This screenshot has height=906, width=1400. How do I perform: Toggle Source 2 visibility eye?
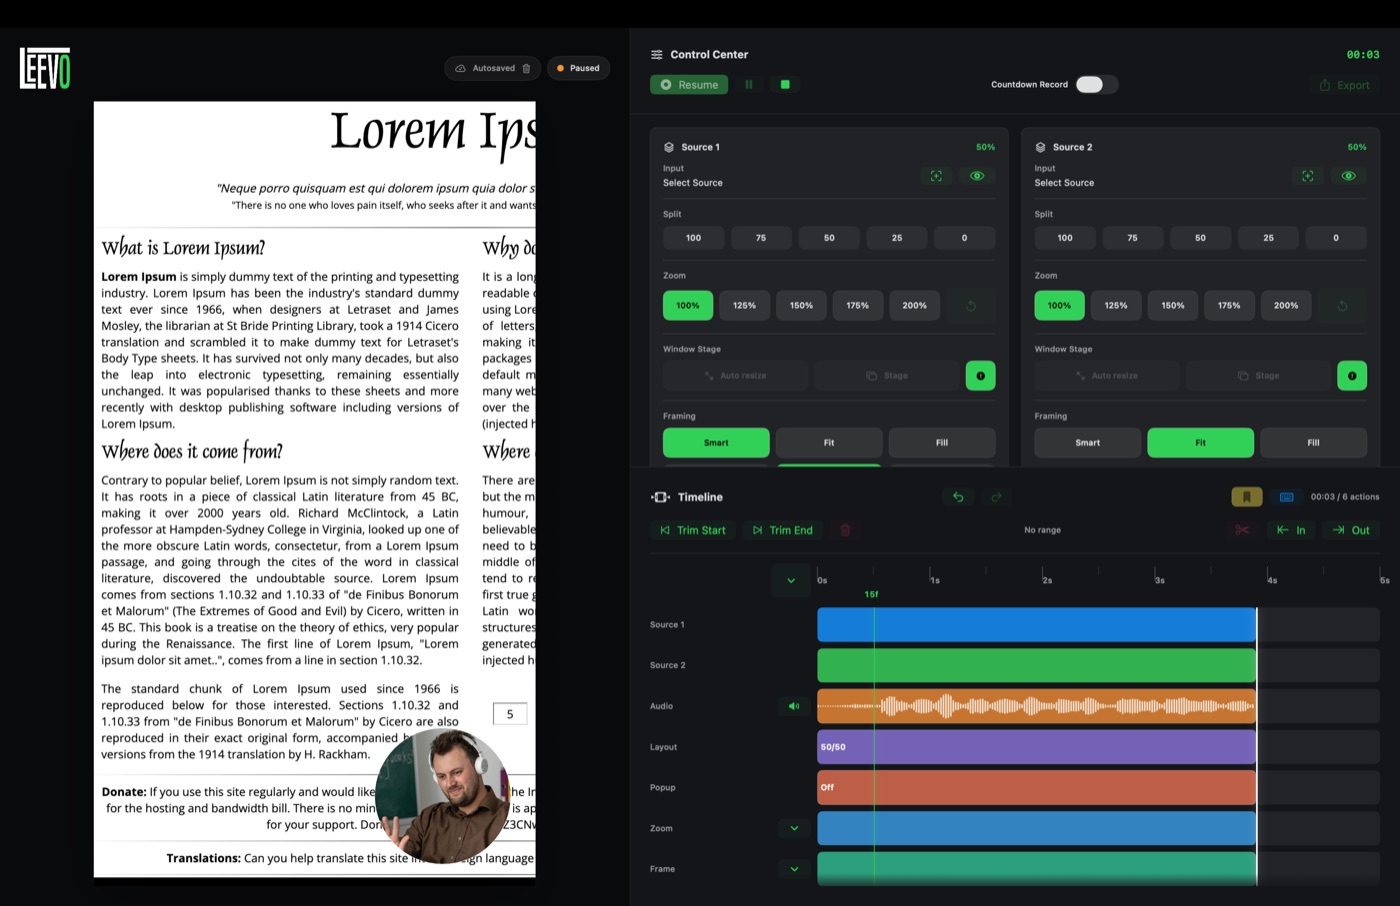point(1349,176)
